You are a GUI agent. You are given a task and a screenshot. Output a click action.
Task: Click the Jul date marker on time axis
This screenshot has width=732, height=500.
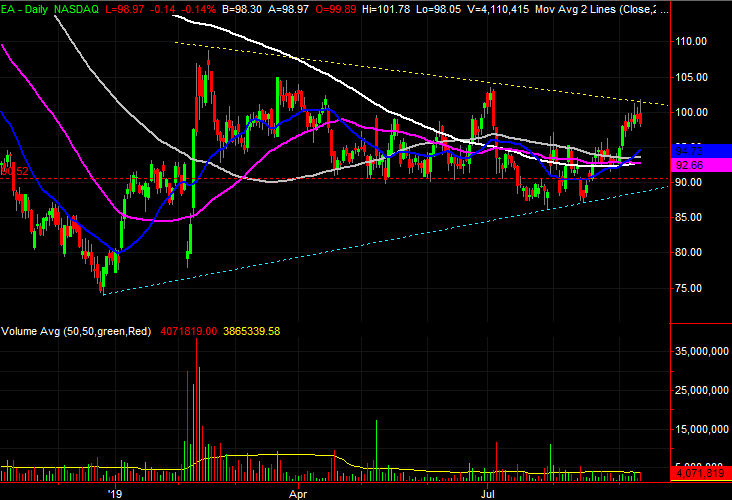488,493
